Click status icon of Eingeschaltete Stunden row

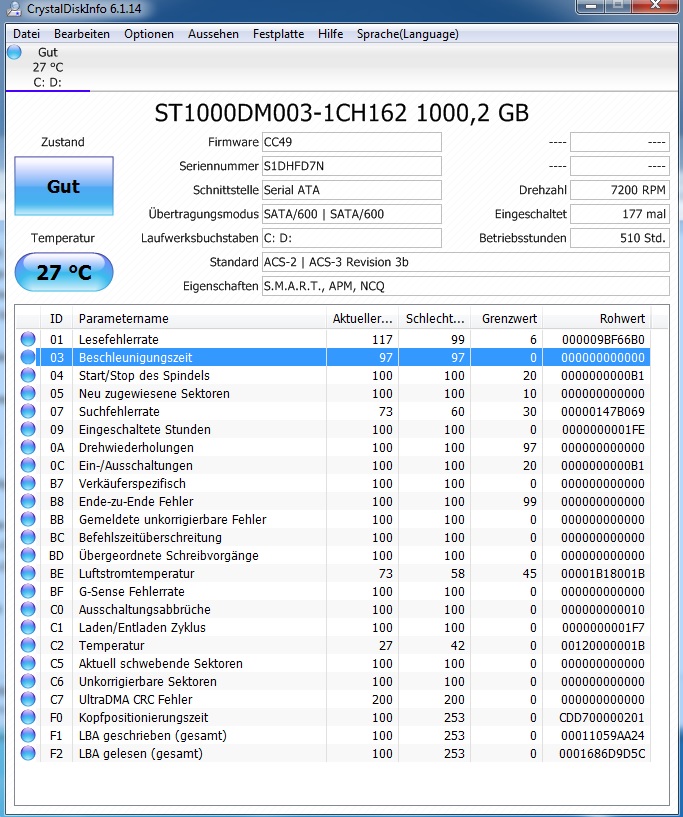click(x=28, y=429)
